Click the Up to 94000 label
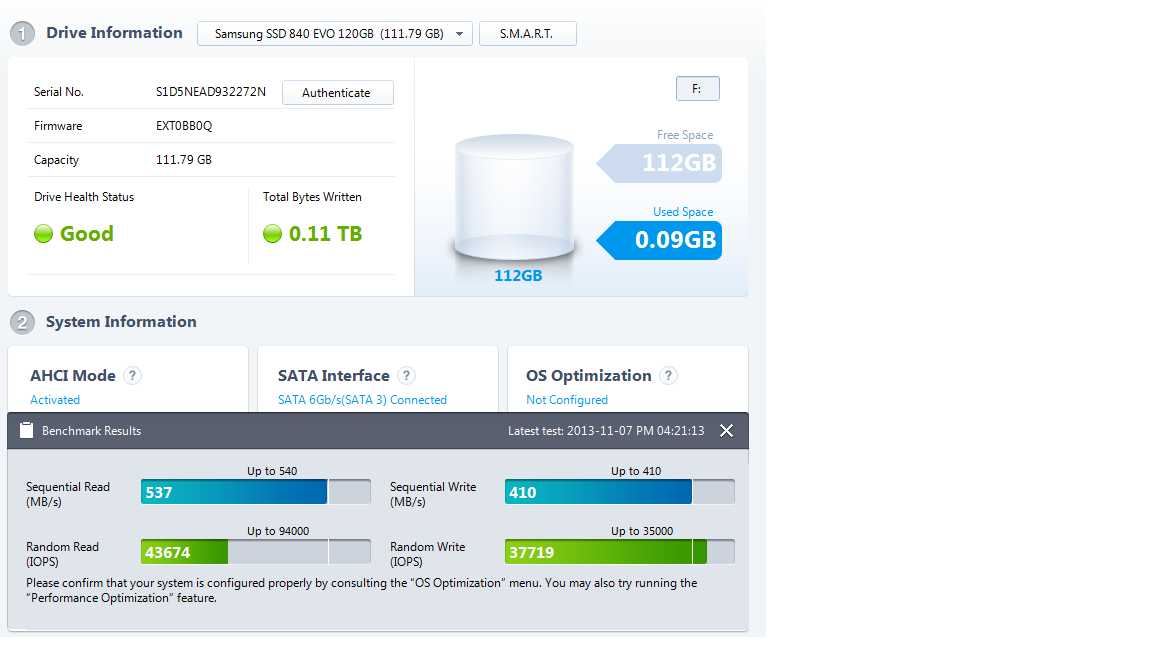This screenshot has width=1152, height=648. point(278,531)
